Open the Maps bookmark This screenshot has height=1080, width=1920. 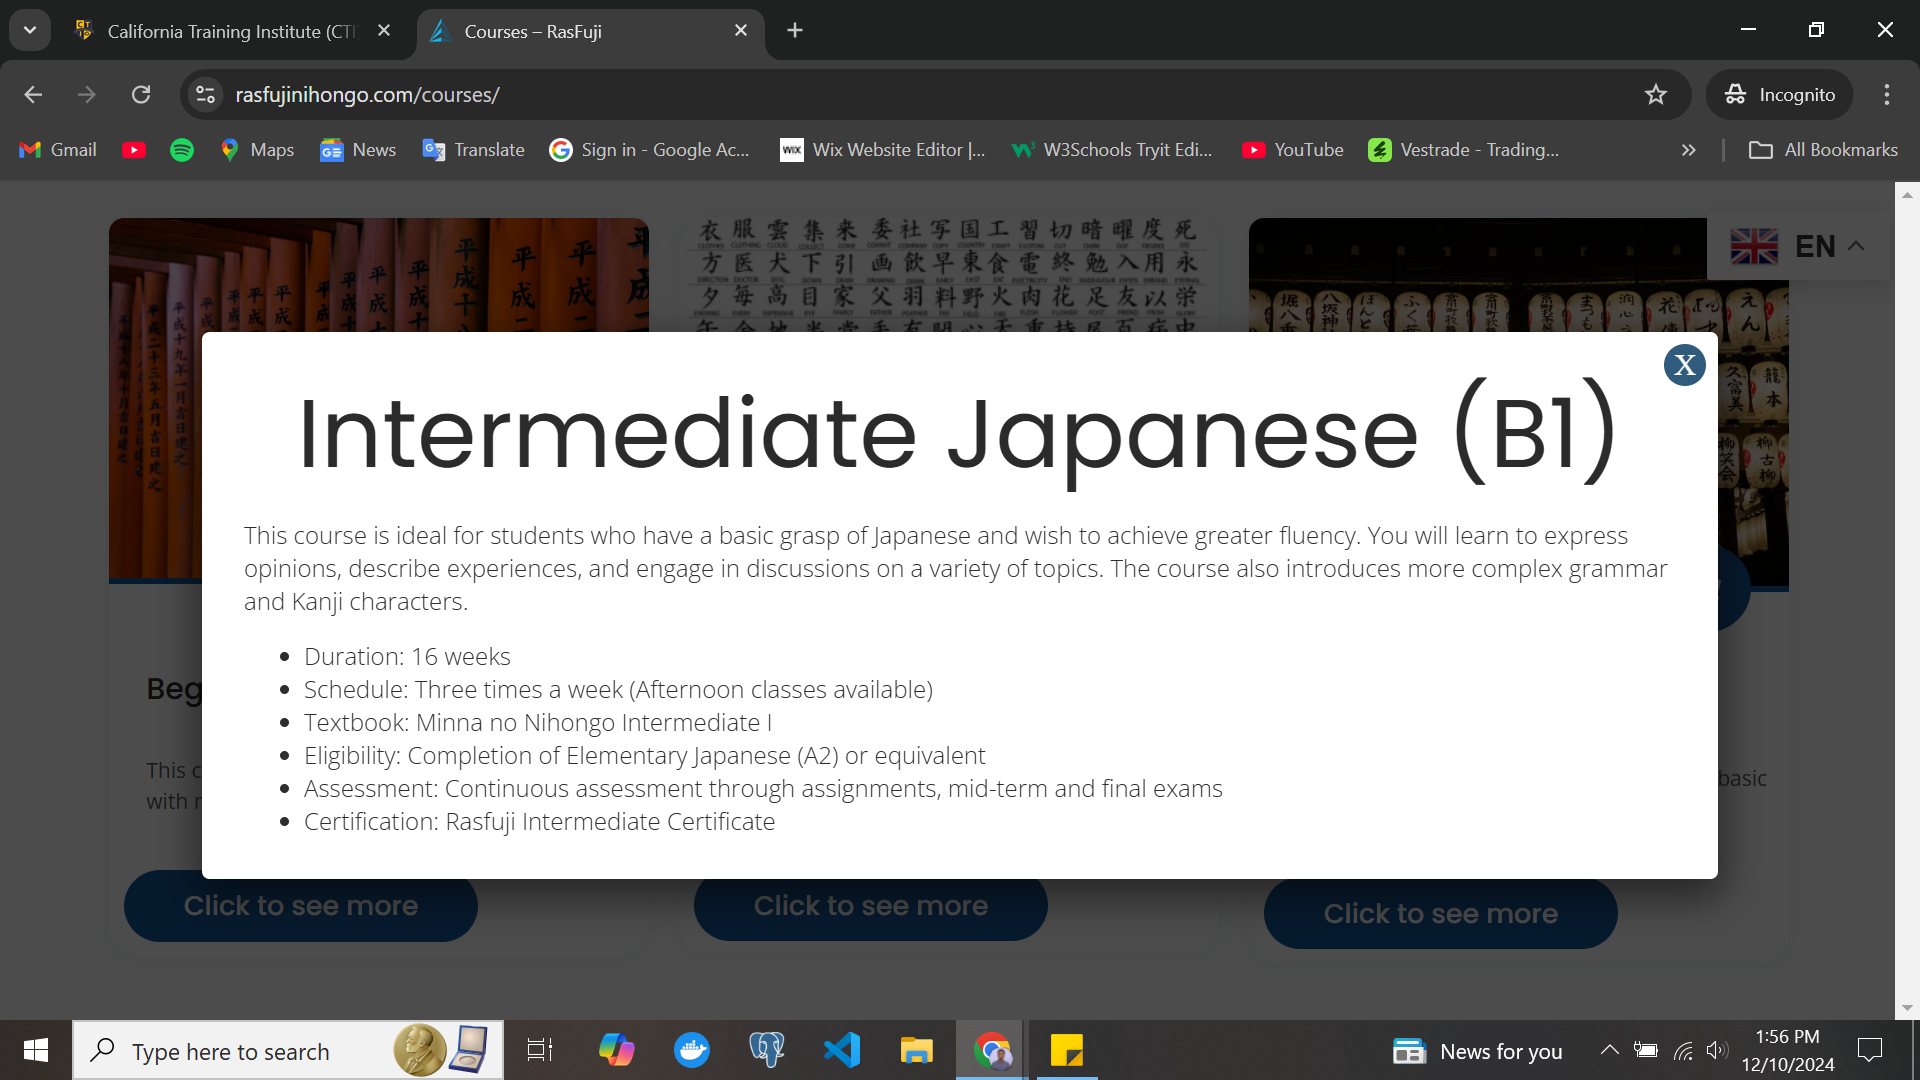coord(257,150)
